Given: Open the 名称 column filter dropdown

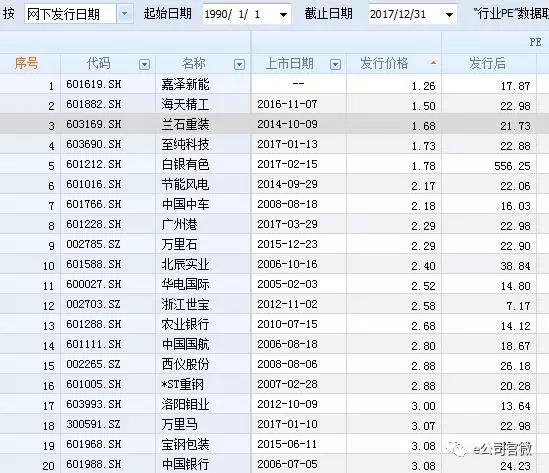Looking at the screenshot, I should point(239,64).
